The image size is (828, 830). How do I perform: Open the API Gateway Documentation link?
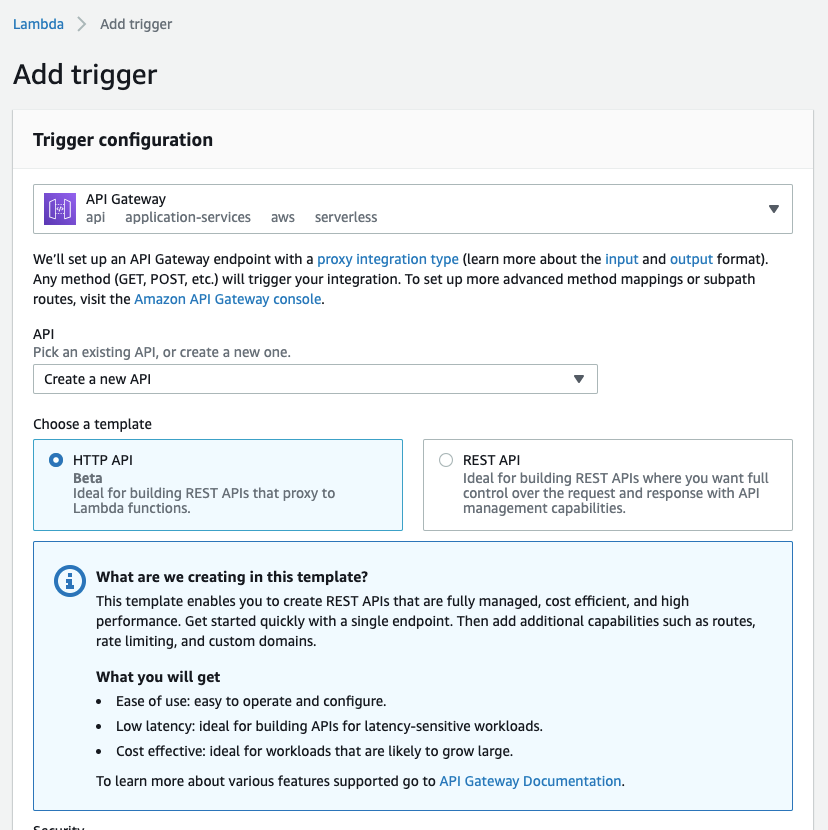[x=530, y=781]
